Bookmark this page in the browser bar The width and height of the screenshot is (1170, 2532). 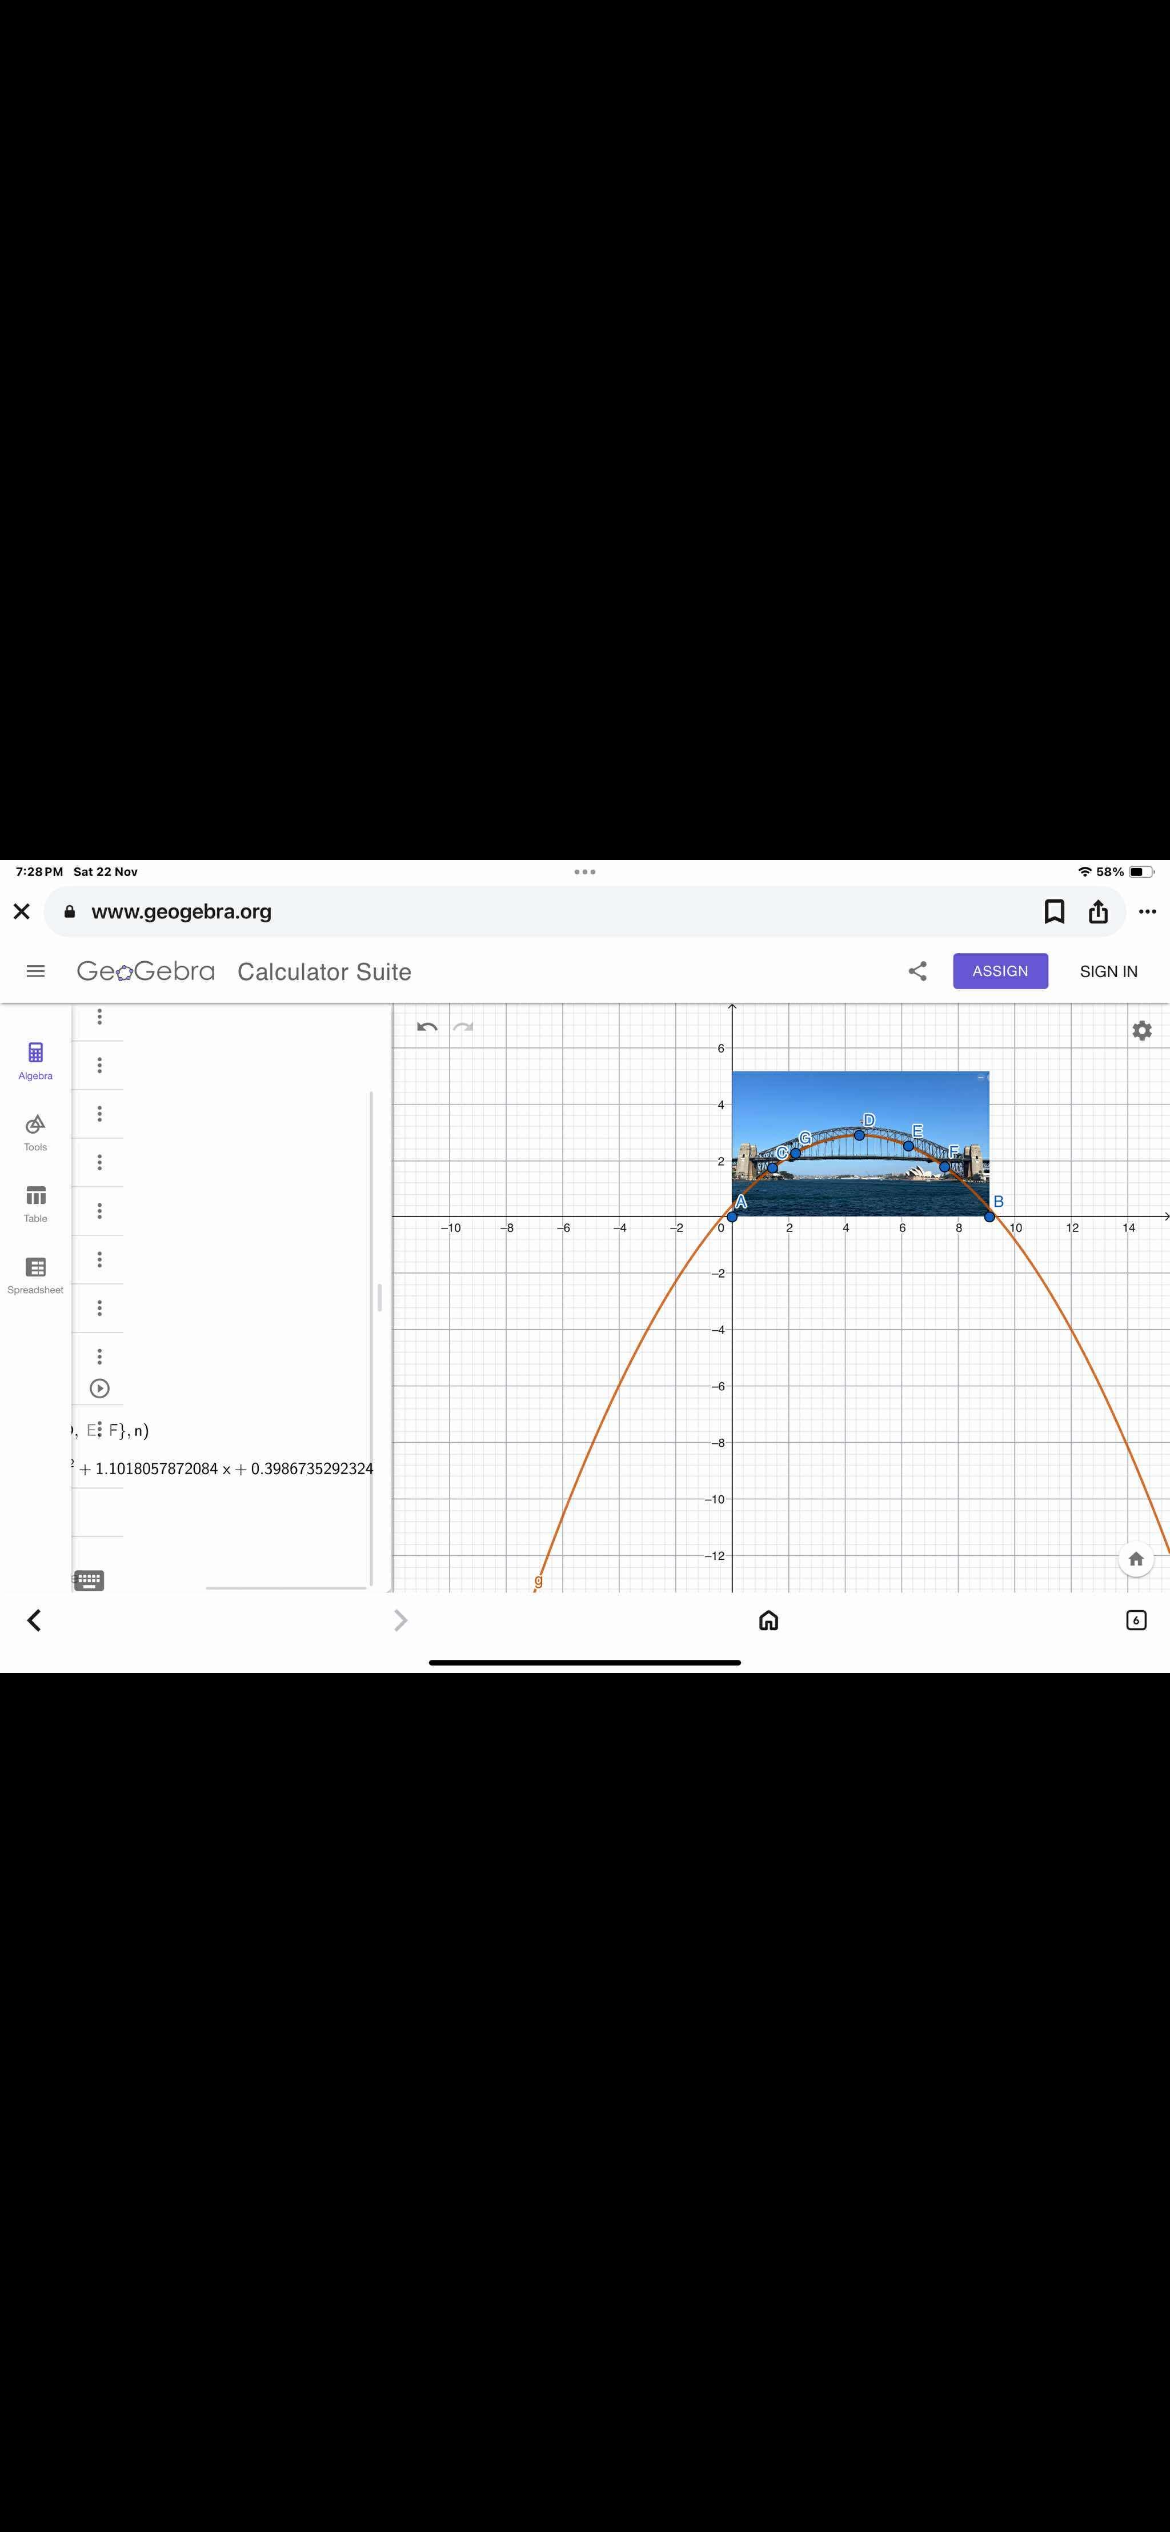[x=1054, y=911]
